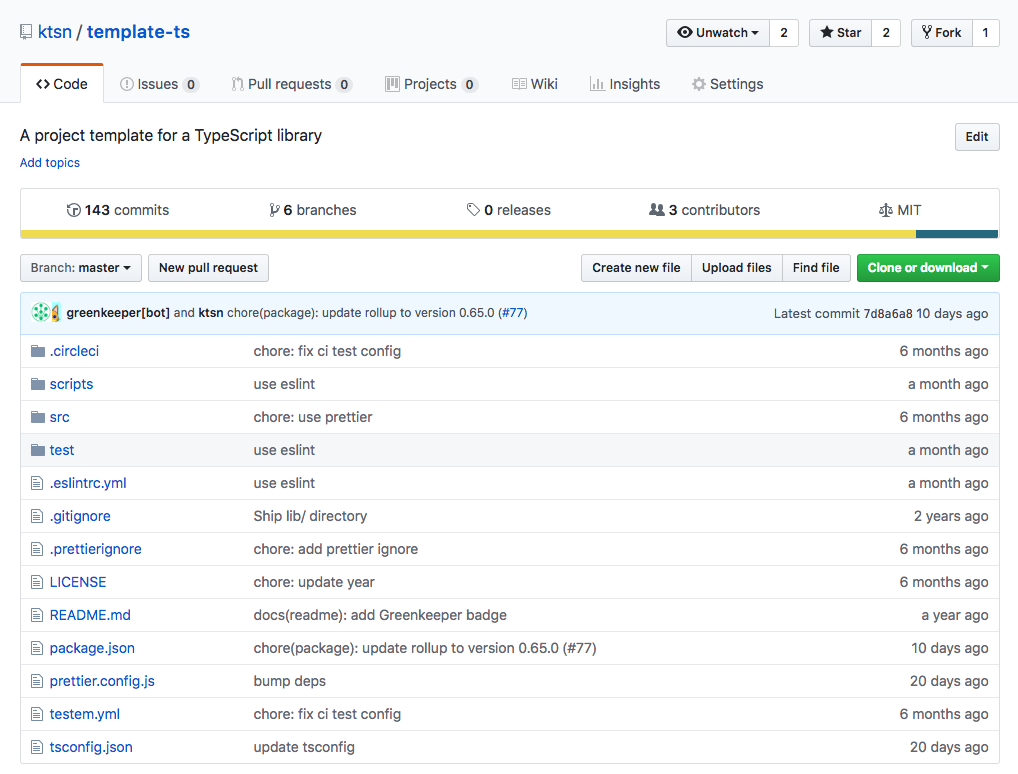This screenshot has width=1018, height=774.
Task: Click 'docs(readme): add Greenkeeper badge' commit message
Action: point(380,615)
